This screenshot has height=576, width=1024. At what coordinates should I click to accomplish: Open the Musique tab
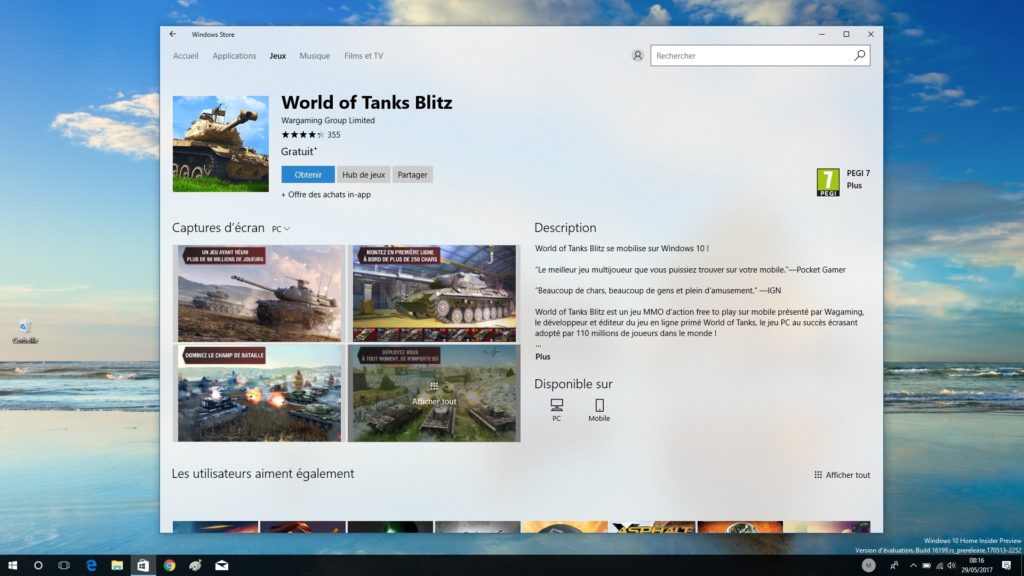pyautogui.click(x=315, y=56)
